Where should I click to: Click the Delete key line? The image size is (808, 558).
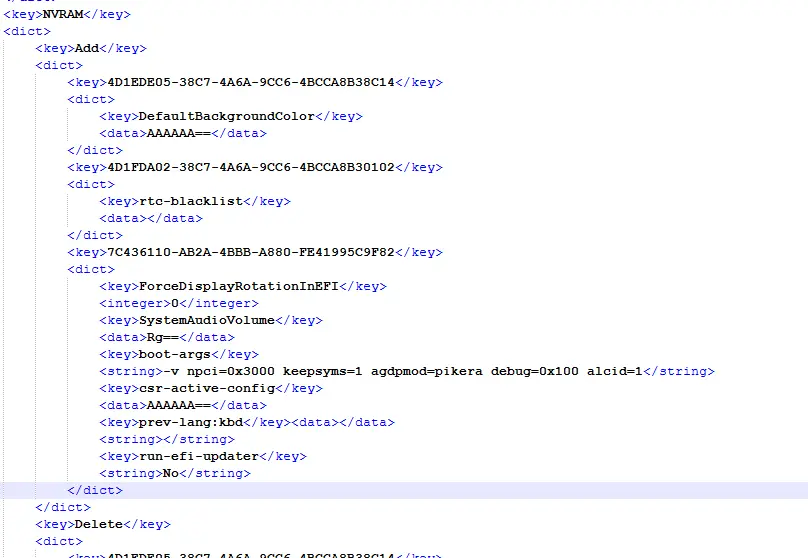click(x=103, y=525)
